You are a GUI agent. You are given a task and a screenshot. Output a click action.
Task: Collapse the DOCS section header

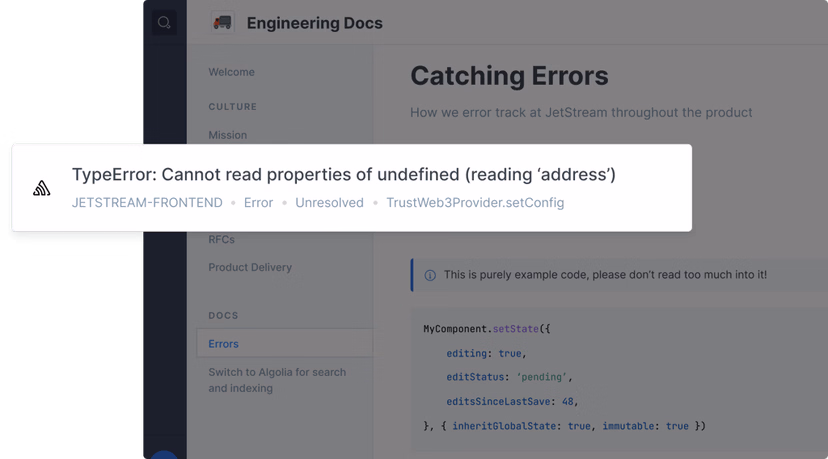tap(223, 316)
